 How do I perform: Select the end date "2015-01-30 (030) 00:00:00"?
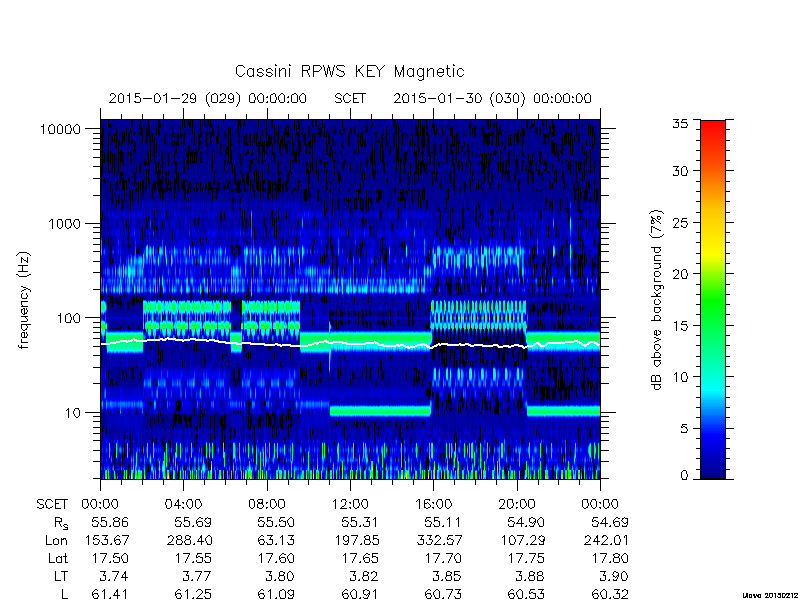tap(492, 98)
